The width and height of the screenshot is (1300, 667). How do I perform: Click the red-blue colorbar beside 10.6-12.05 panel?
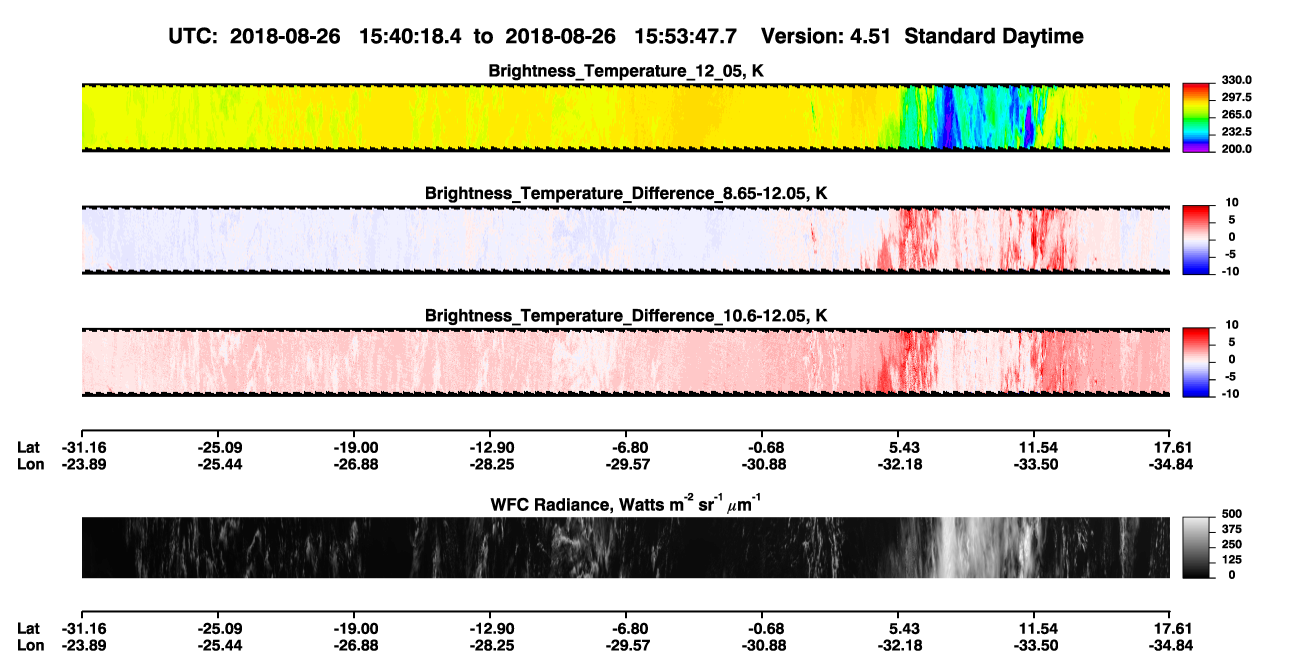click(1196, 362)
